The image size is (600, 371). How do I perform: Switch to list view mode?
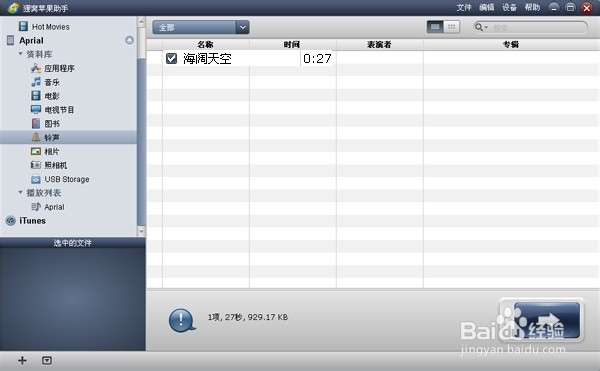click(435, 27)
